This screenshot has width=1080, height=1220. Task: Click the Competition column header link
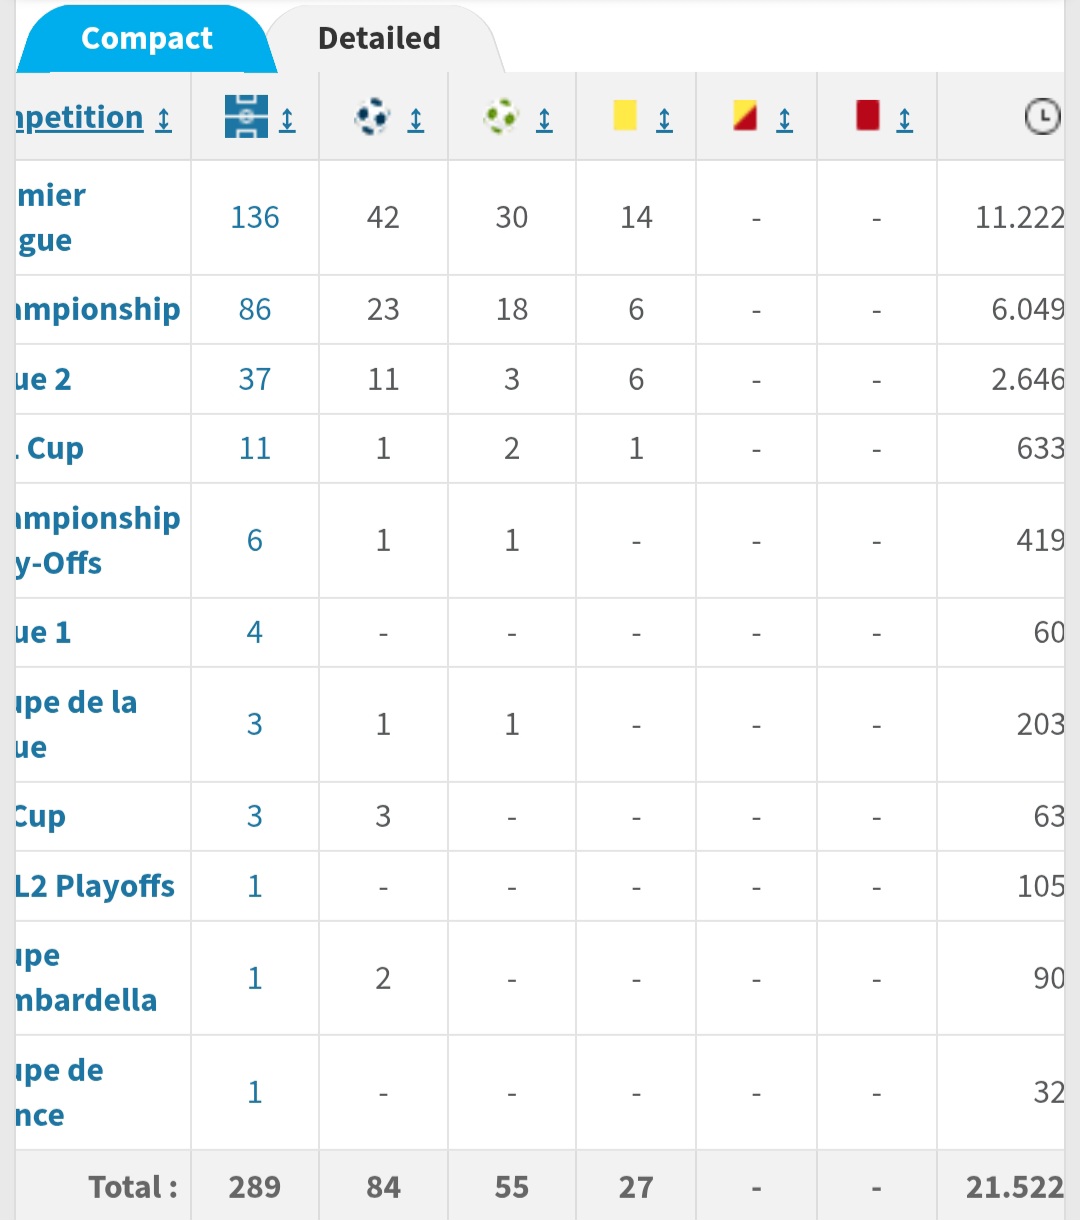(80, 118)
